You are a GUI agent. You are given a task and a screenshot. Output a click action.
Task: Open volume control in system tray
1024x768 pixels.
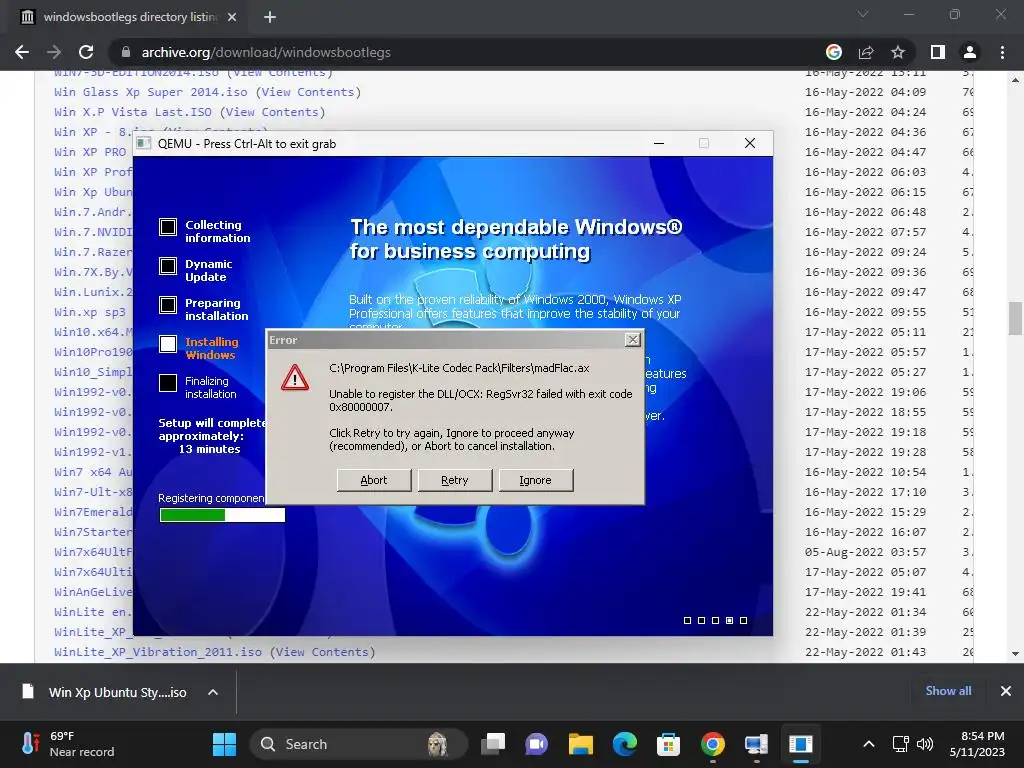pos(925,744)
